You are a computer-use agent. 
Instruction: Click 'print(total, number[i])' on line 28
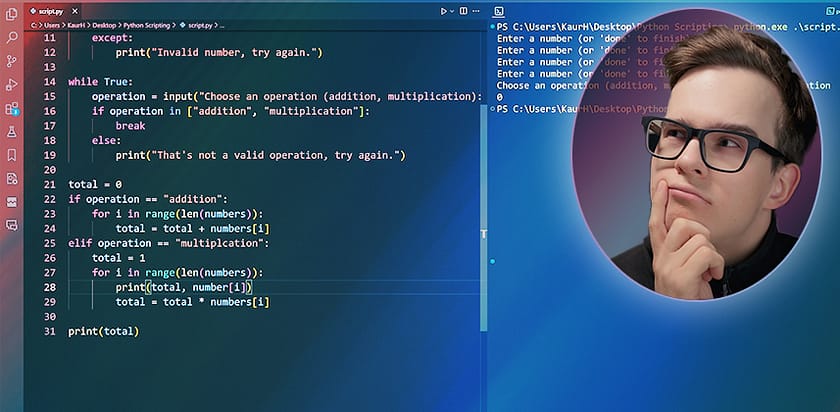tap(184, 288)
